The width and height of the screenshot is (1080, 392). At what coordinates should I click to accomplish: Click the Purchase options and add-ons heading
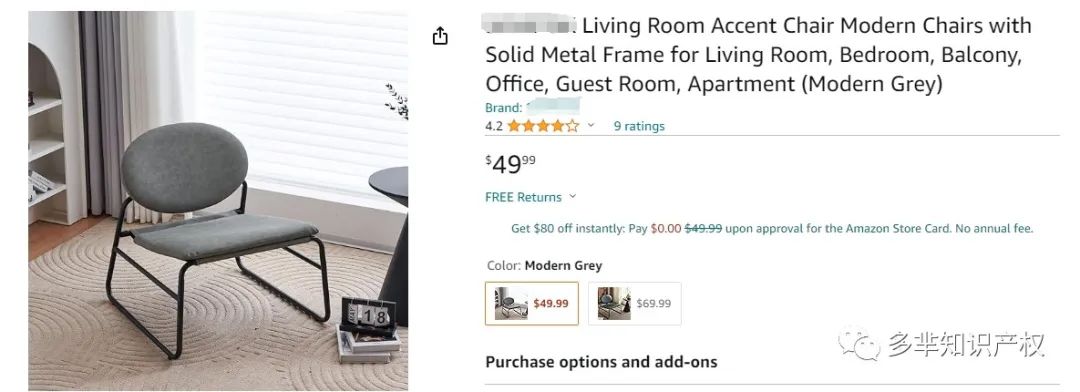601,362
